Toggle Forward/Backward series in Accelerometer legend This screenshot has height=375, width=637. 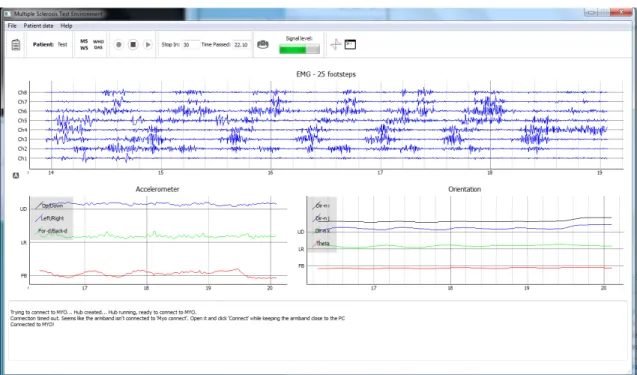tap(52, 231)
